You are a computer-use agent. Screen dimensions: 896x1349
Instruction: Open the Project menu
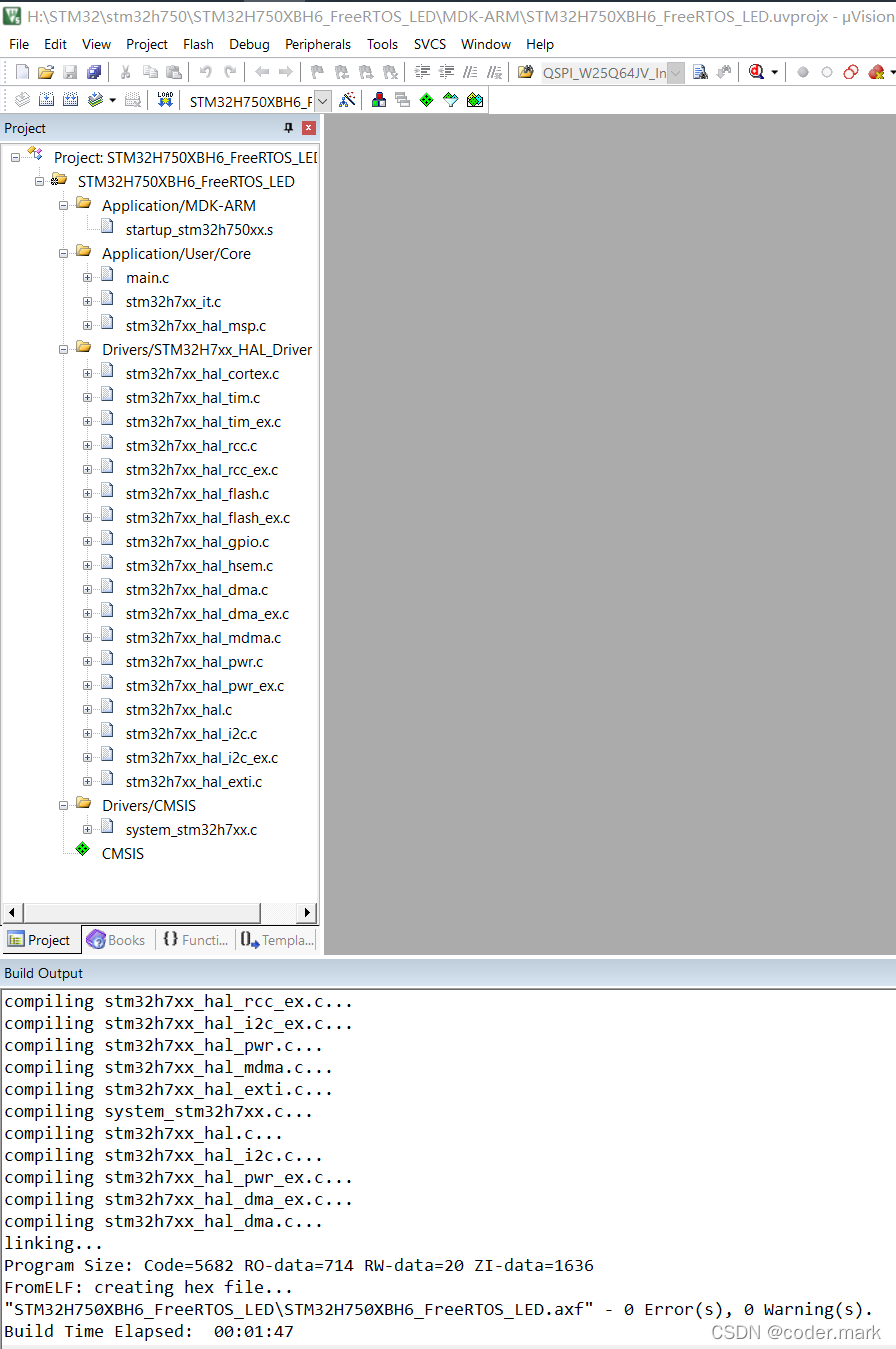click(x=147, y=44)
